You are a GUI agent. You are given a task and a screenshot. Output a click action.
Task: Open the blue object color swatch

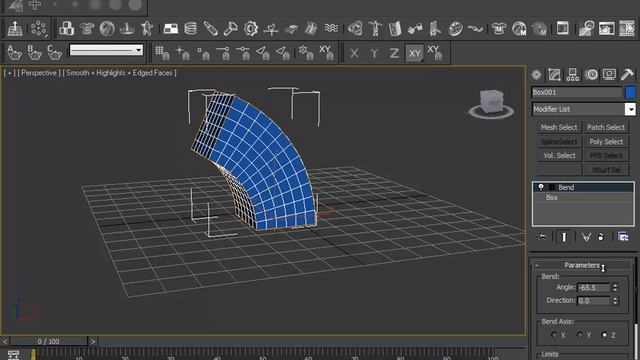point(630,93)
